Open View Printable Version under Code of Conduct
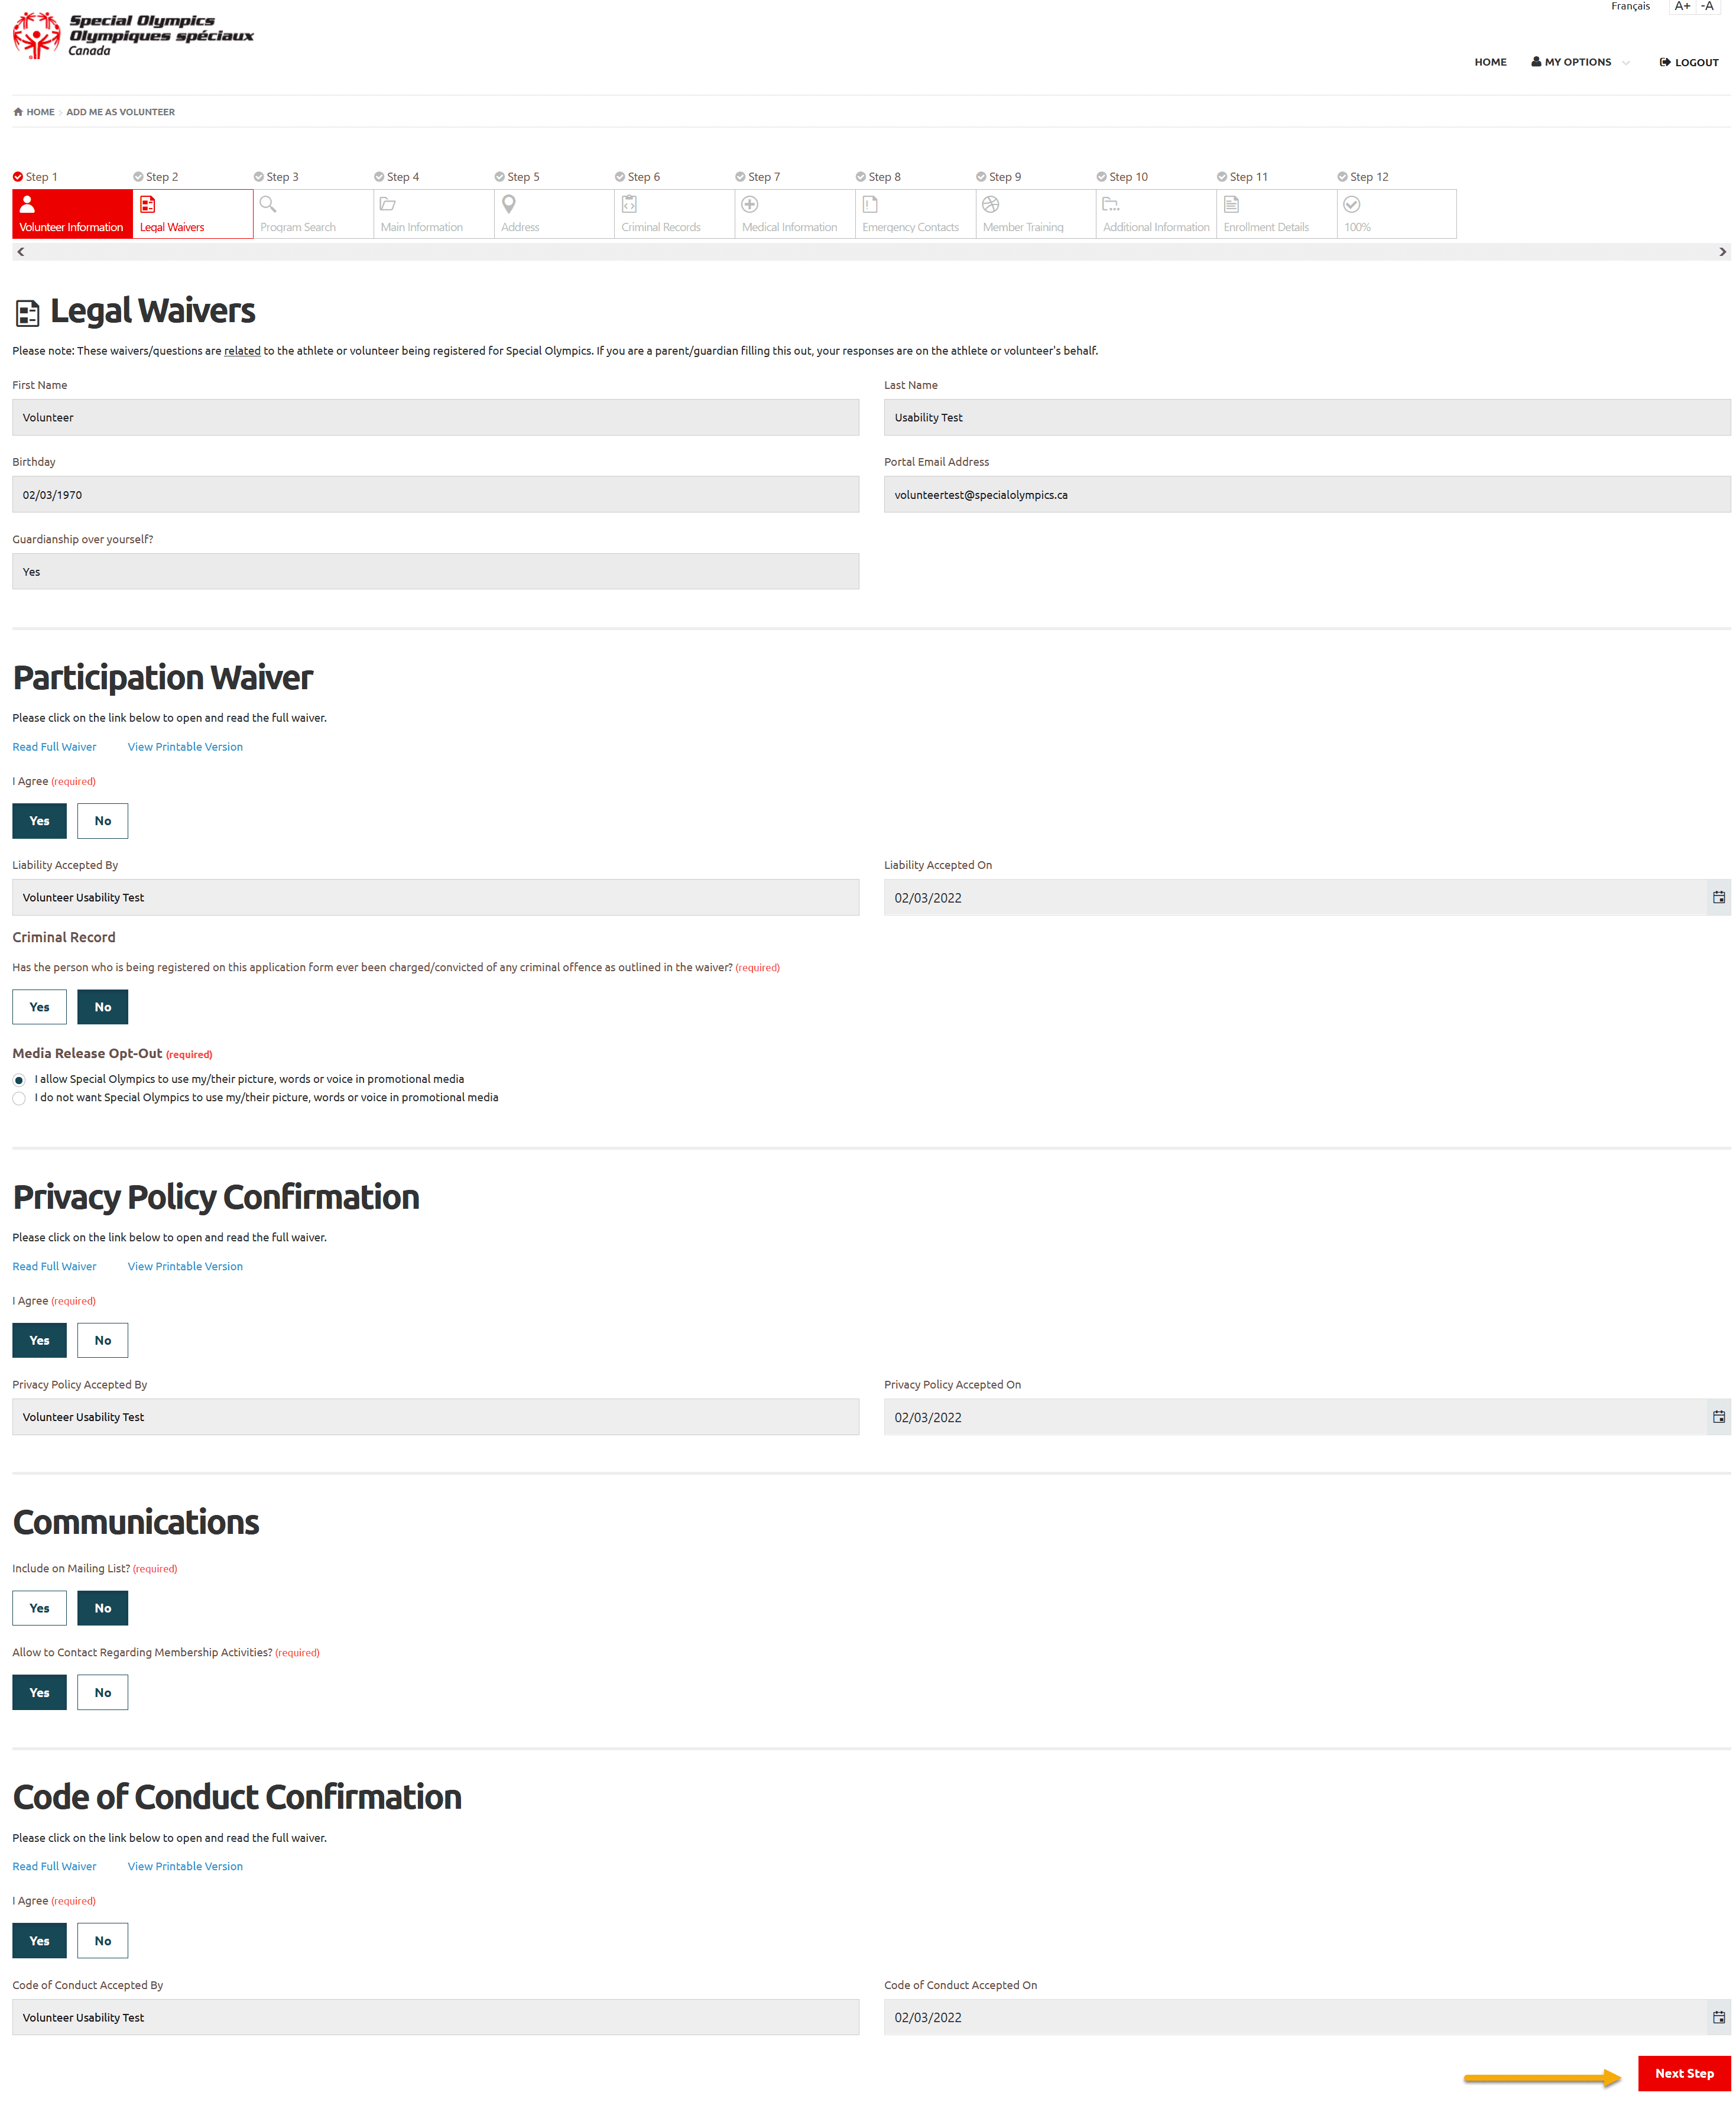This screenshot has height=2112, width=1736. (x=185, y=1866)
